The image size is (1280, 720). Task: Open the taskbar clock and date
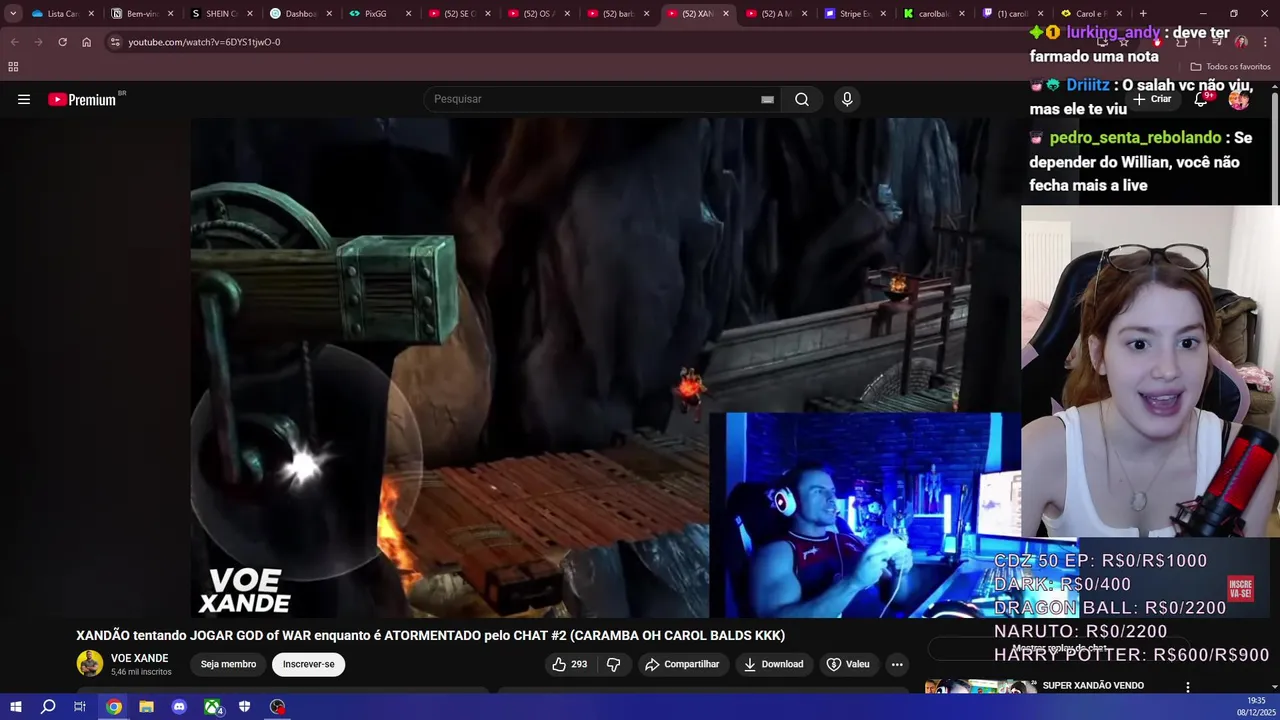point(1257,706)
